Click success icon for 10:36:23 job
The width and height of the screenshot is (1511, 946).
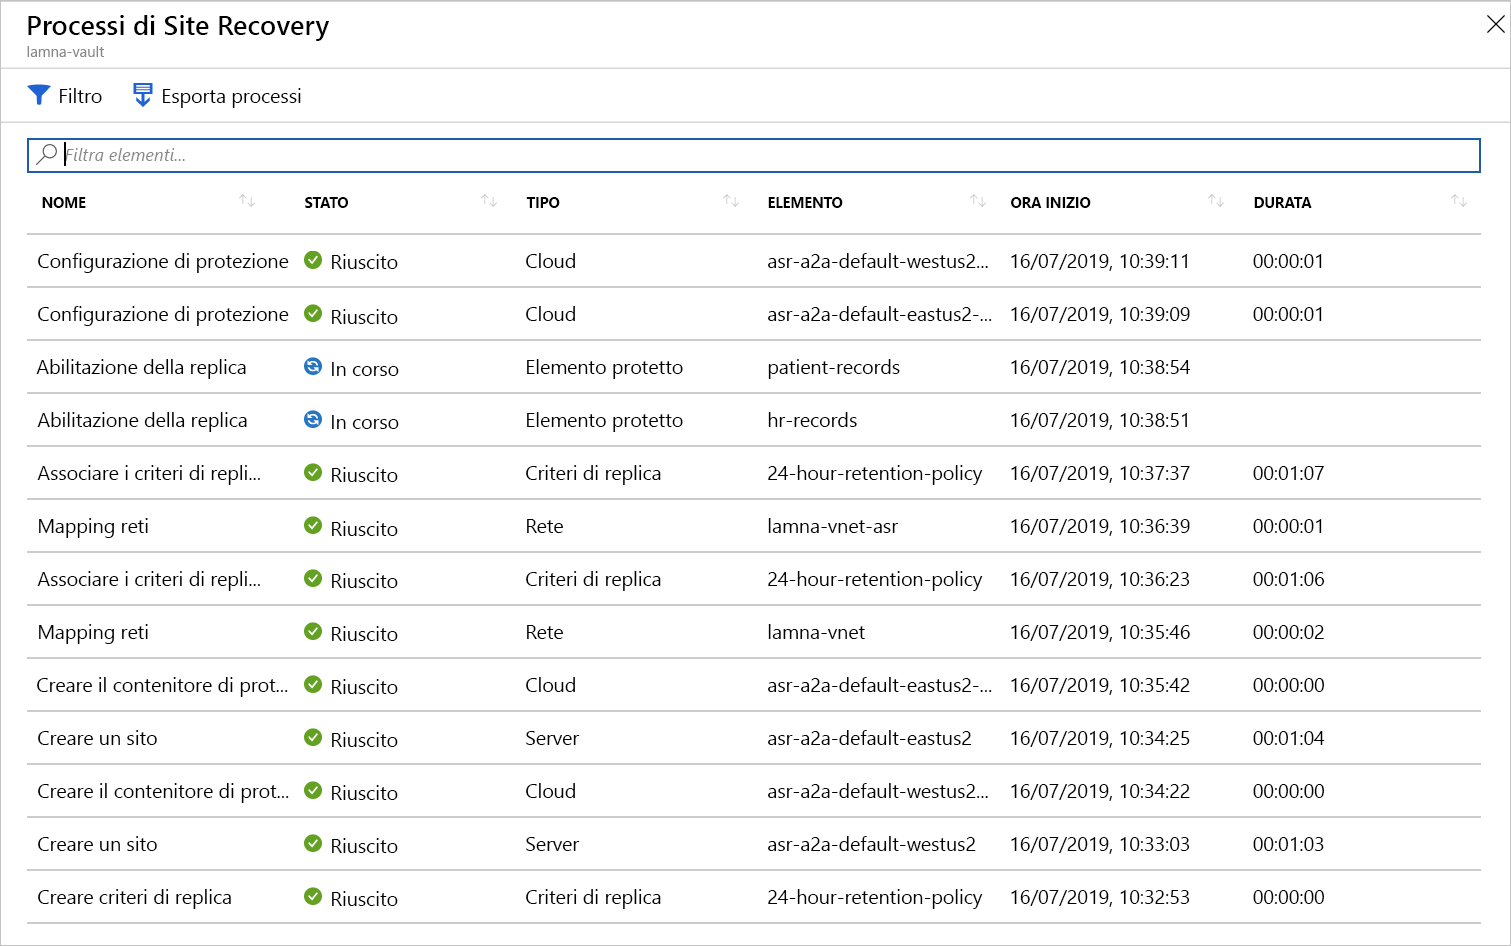(313, 578)
